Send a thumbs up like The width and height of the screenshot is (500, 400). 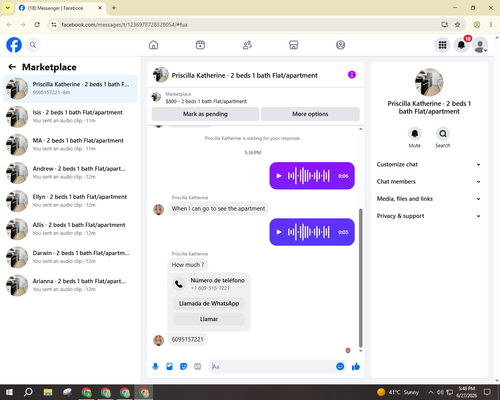[x=356, y=367]
